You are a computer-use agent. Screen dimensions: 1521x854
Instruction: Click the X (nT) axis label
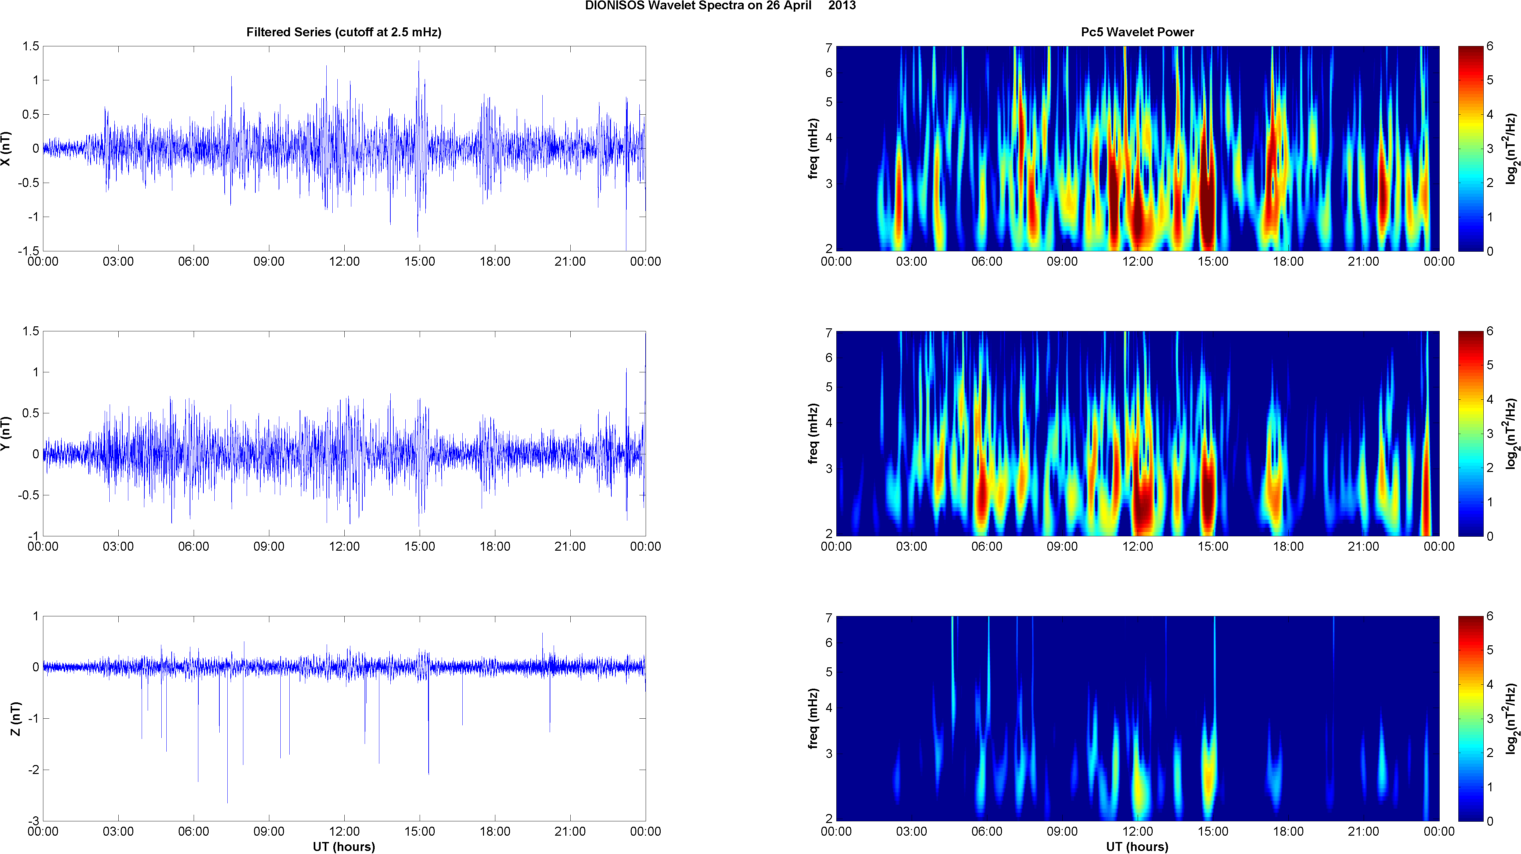coord(7,149)
